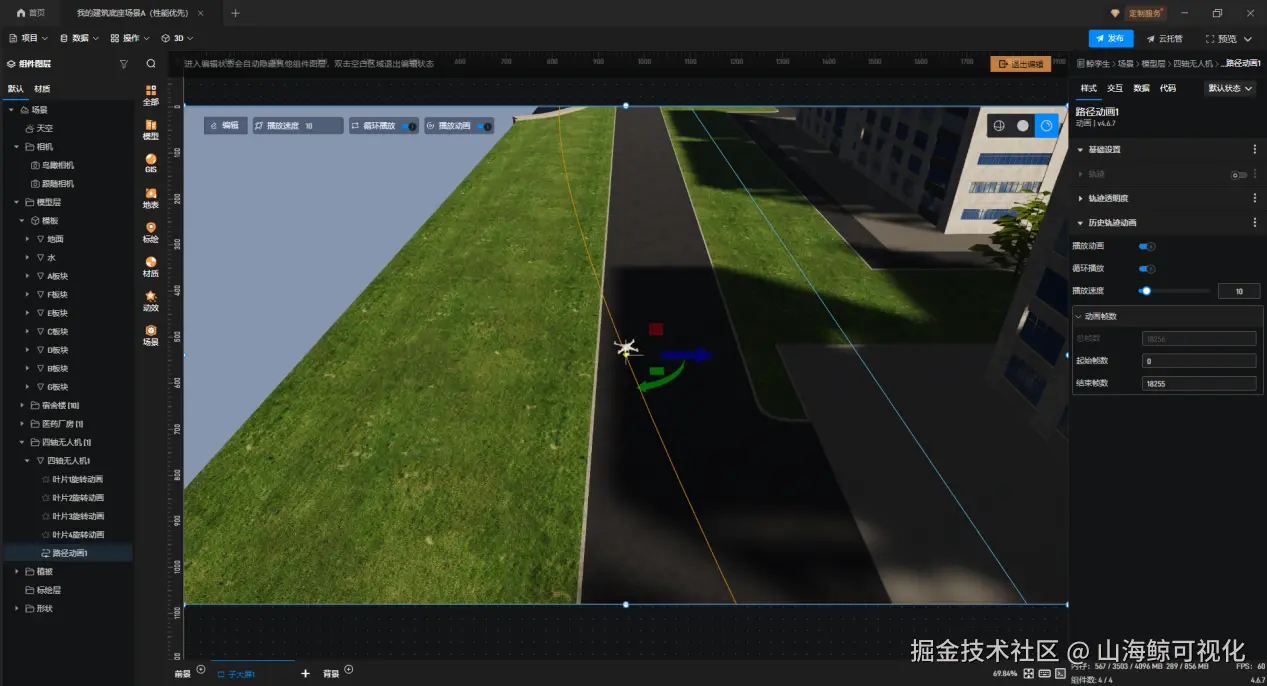Switch to properties 数据 tab
The height and width of the screenshot is (686, 1267).
click(x=1141, y=88)
